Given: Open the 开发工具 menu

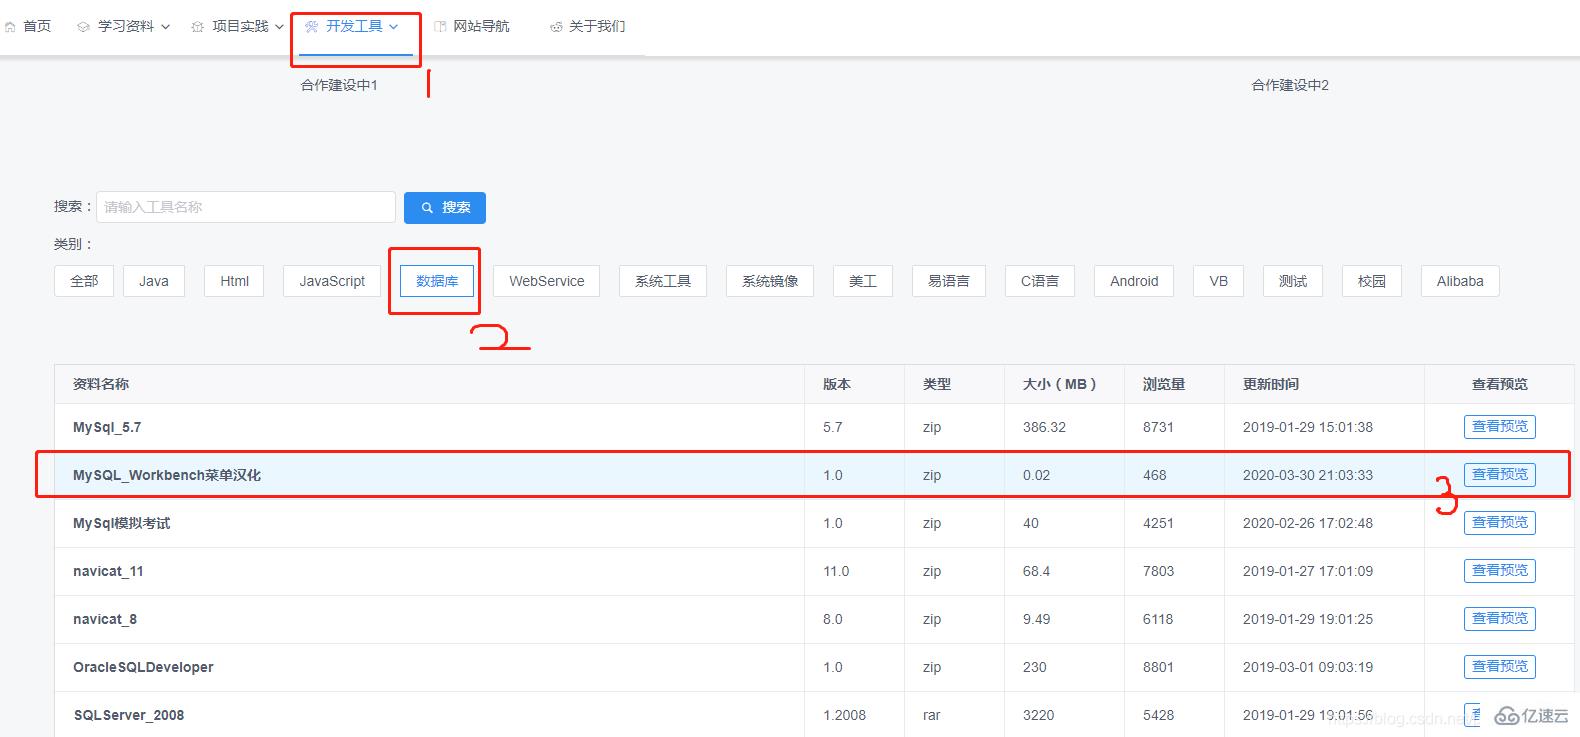Looking at the screenshot, I should [x=353, y=26].
